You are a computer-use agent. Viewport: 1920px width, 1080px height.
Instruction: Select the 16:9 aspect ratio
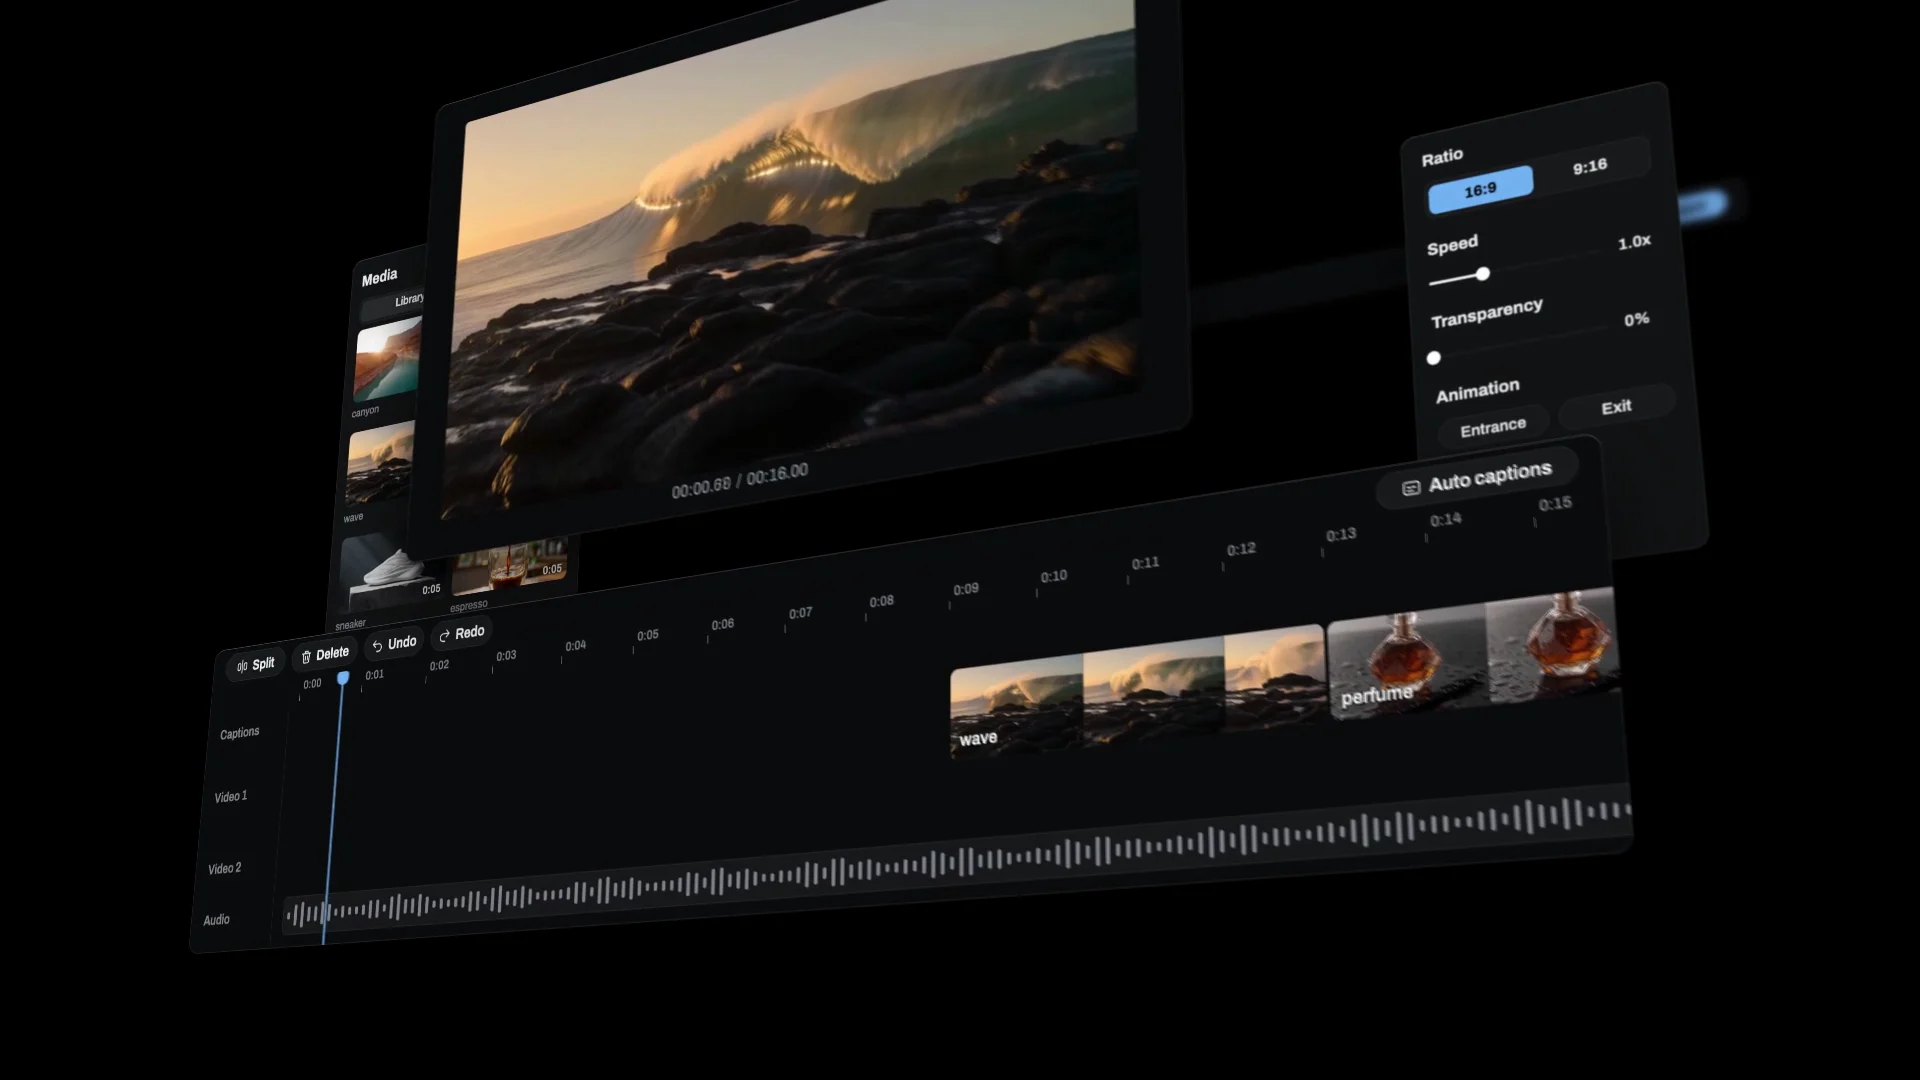(1480, 190)
